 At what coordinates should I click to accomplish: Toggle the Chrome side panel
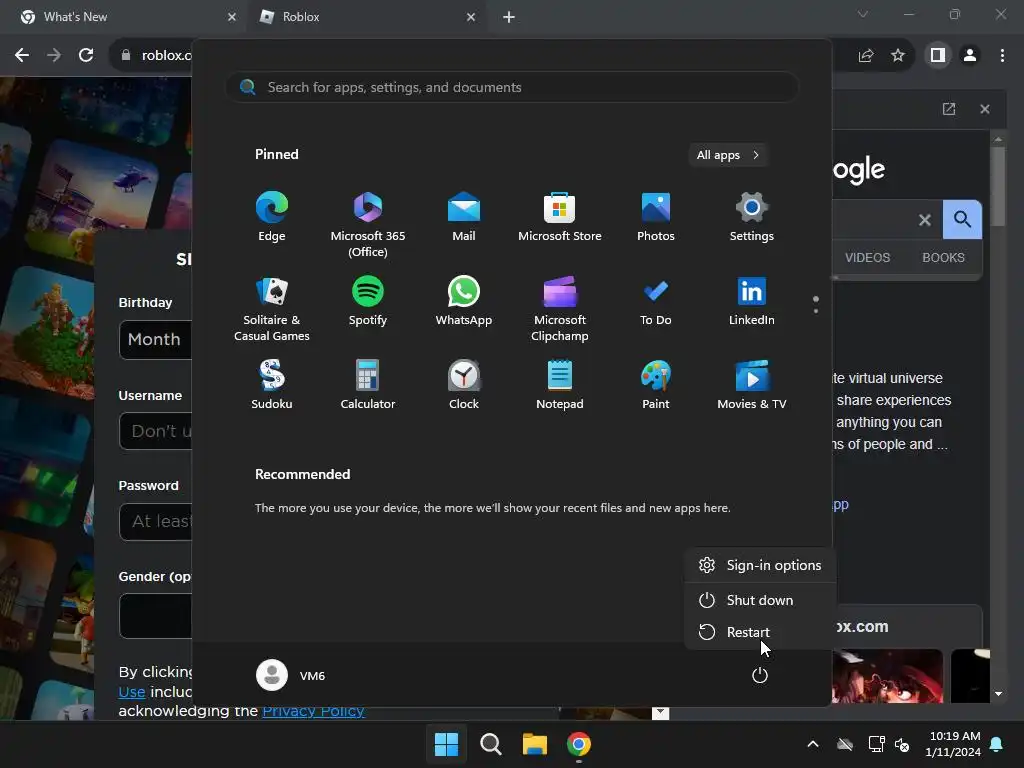coord(938,56)
